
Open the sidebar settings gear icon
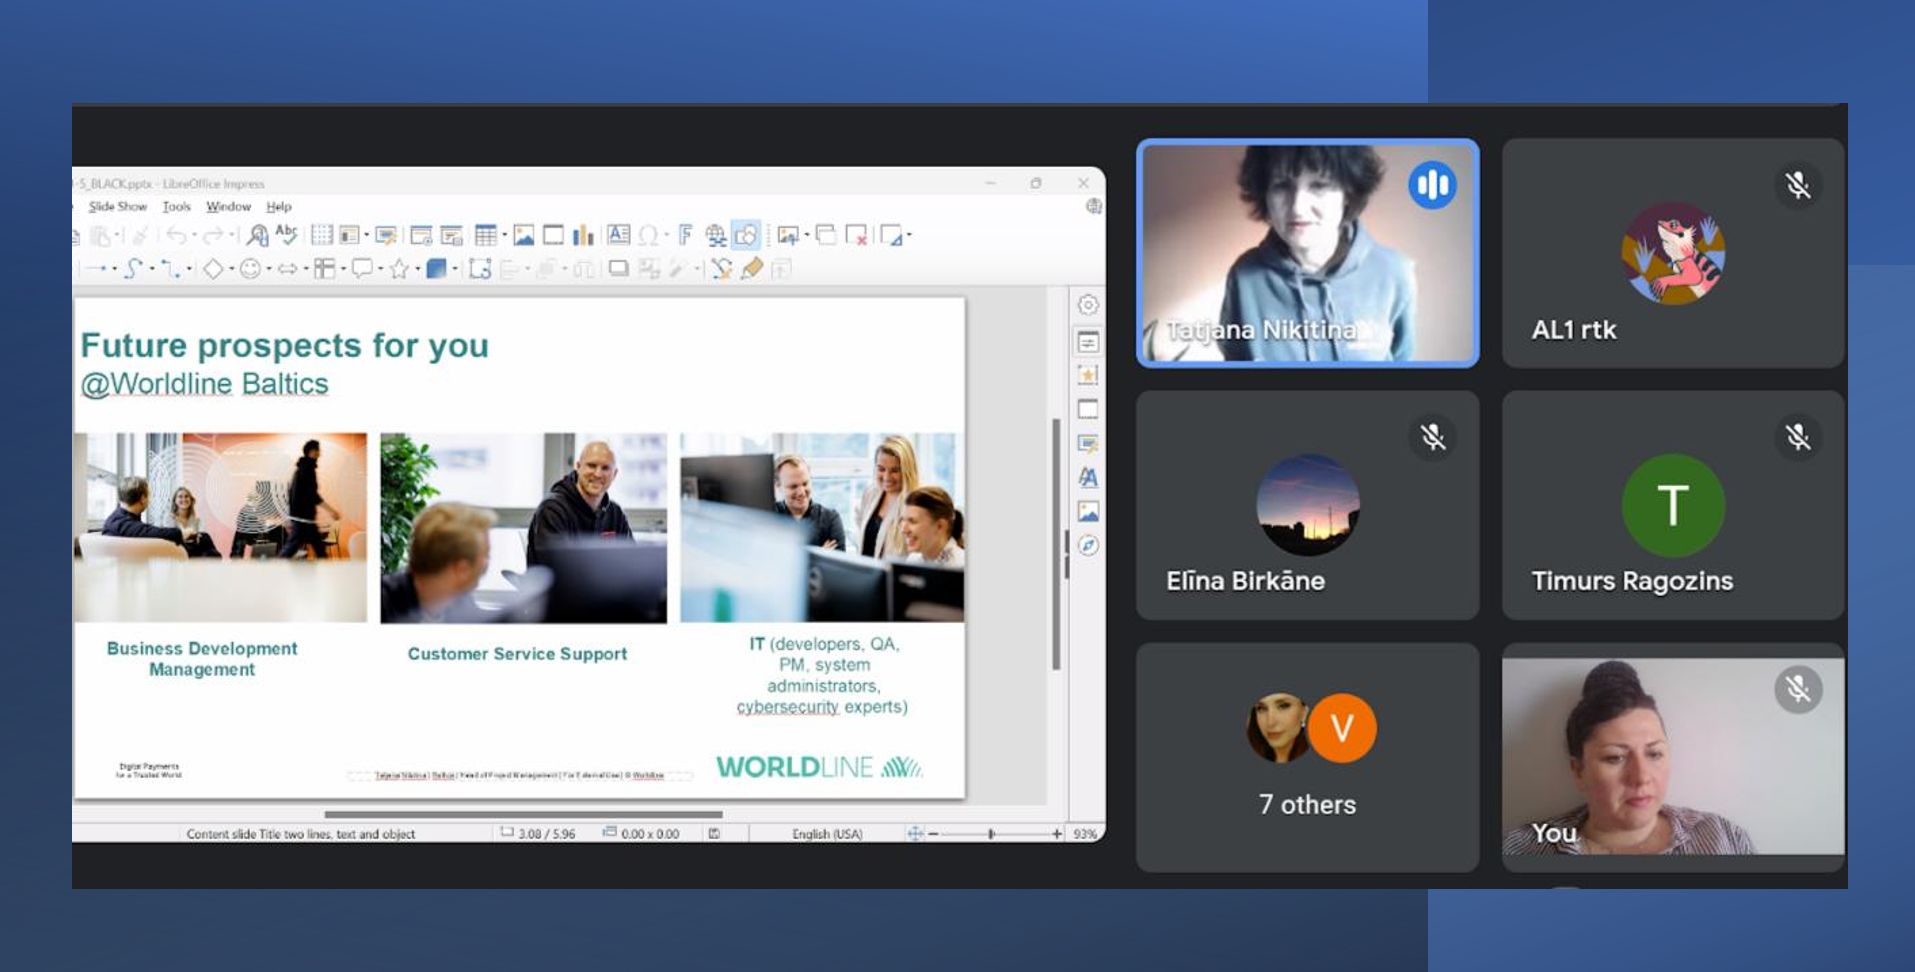click(x=1088, y=304)
